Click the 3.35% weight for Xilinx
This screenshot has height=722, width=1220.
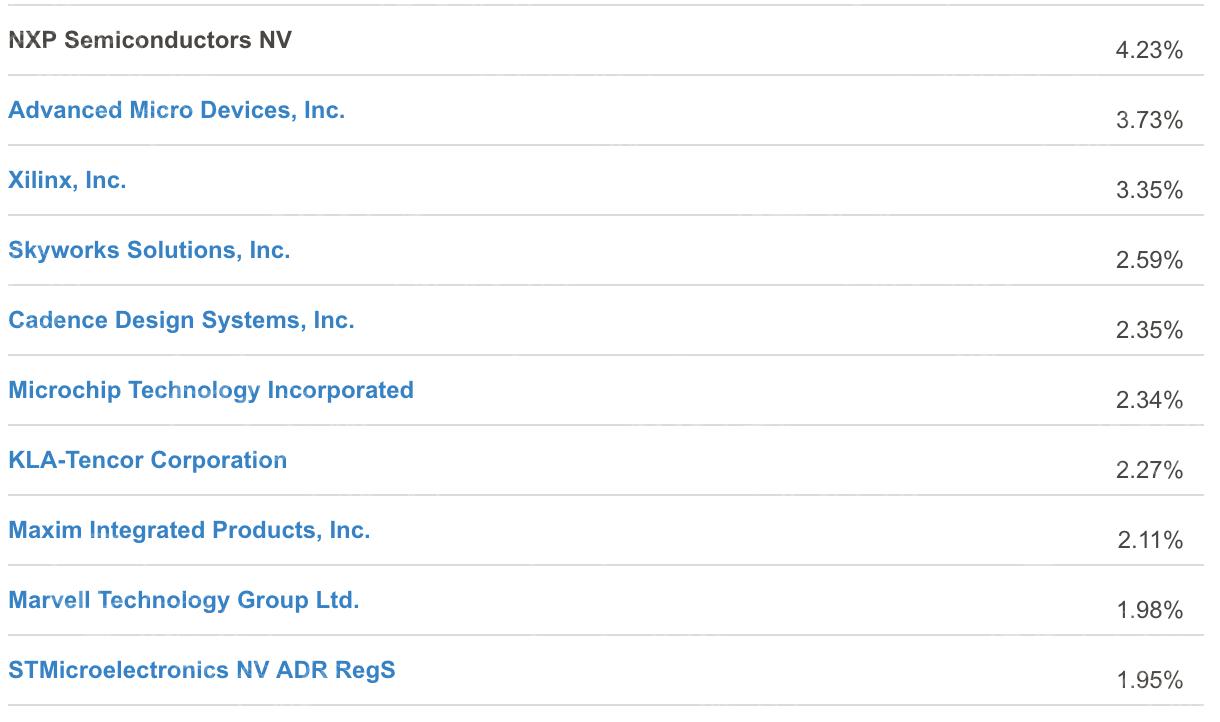click(1149, 190)
